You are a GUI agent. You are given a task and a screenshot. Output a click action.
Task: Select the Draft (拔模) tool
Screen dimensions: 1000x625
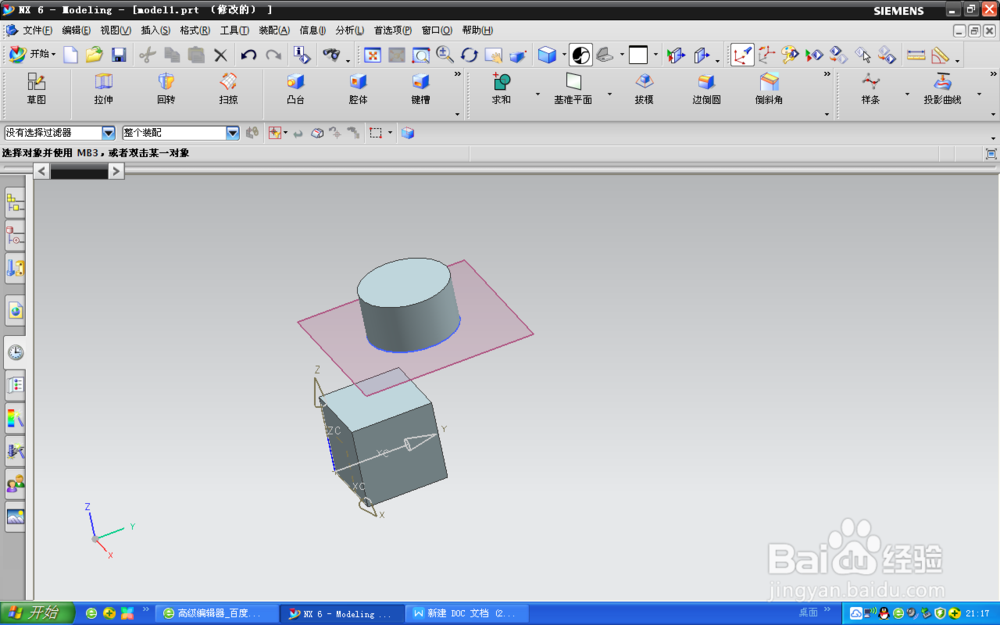tap(644, 88)
